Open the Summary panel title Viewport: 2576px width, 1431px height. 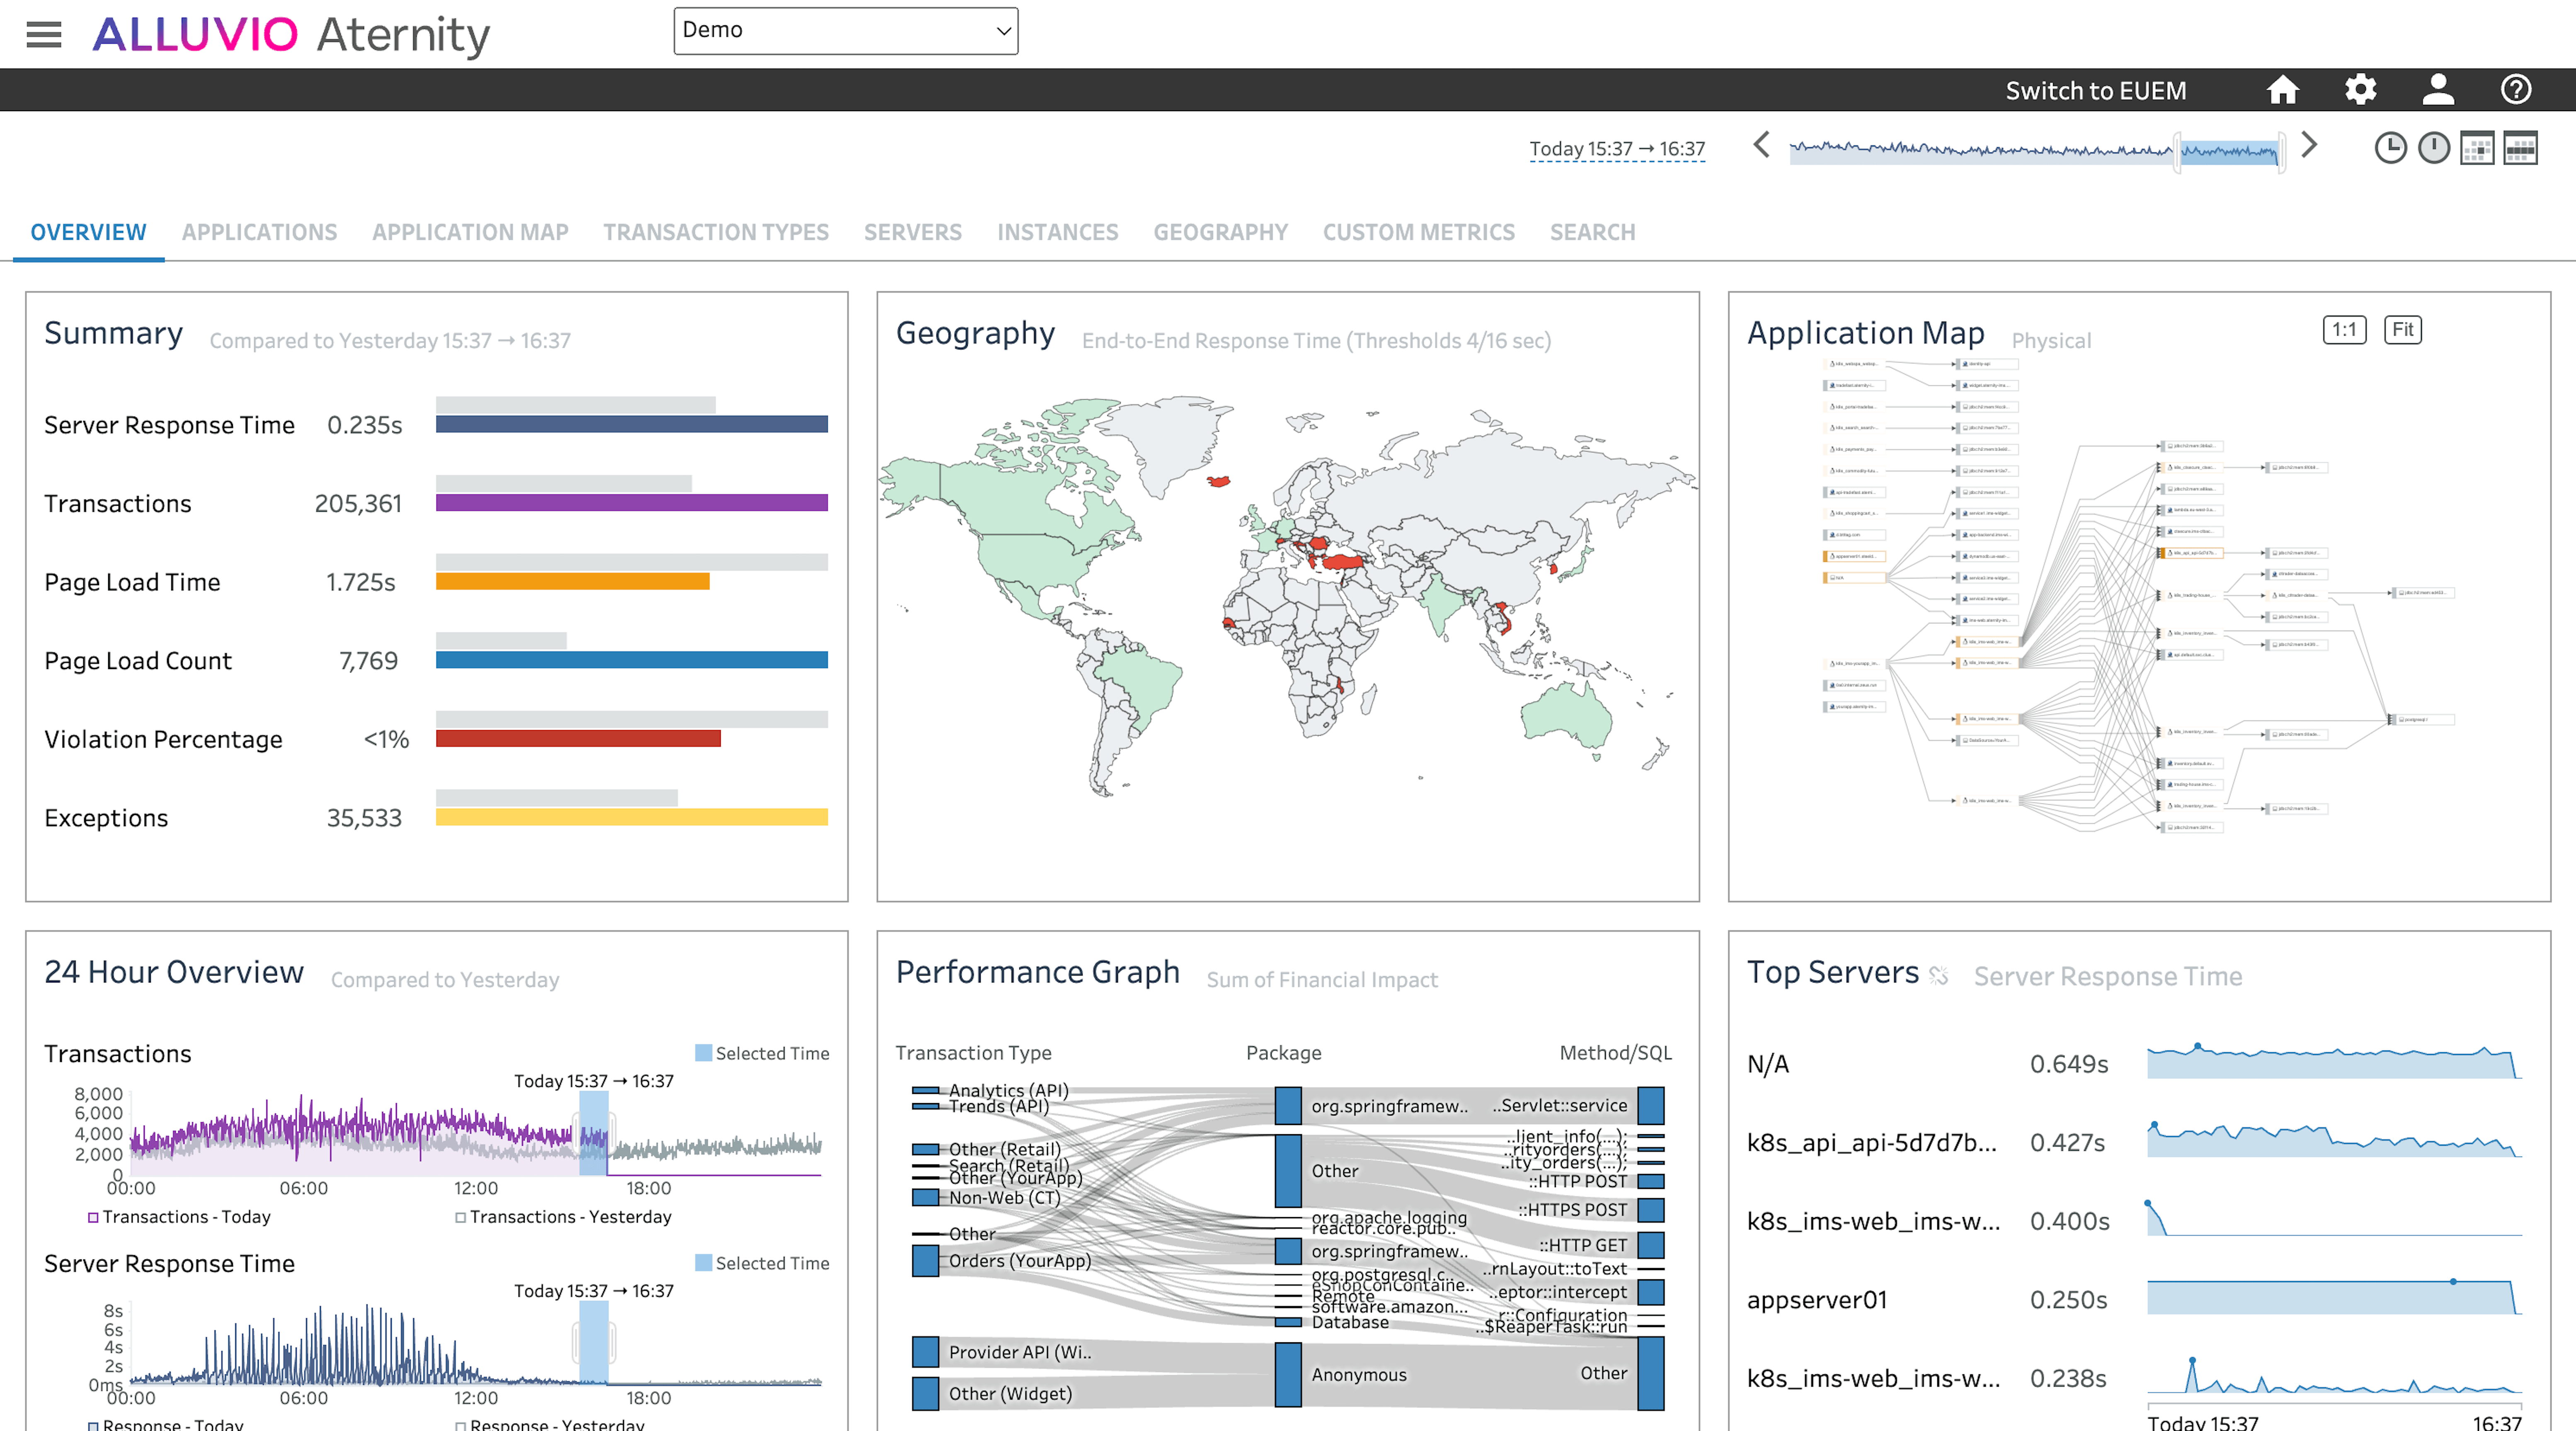[113, 333]
